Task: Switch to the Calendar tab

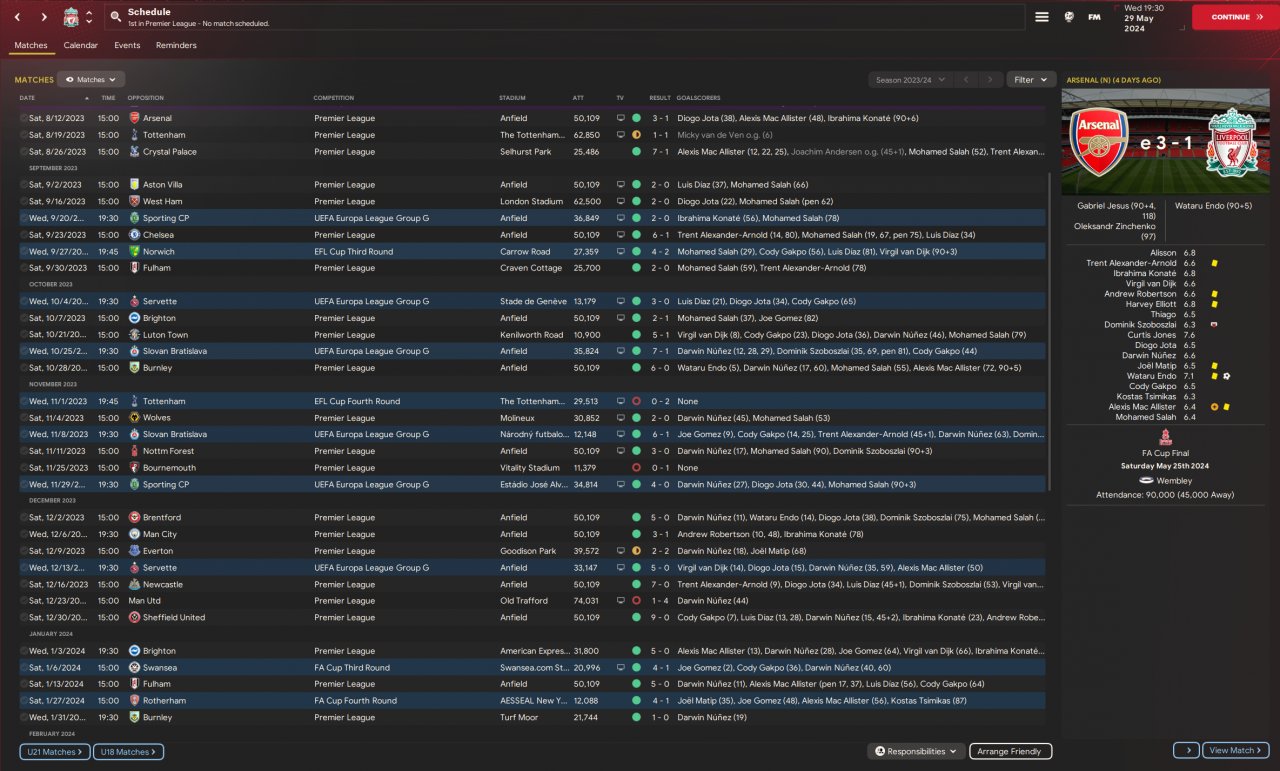Action: coord(81,45)
